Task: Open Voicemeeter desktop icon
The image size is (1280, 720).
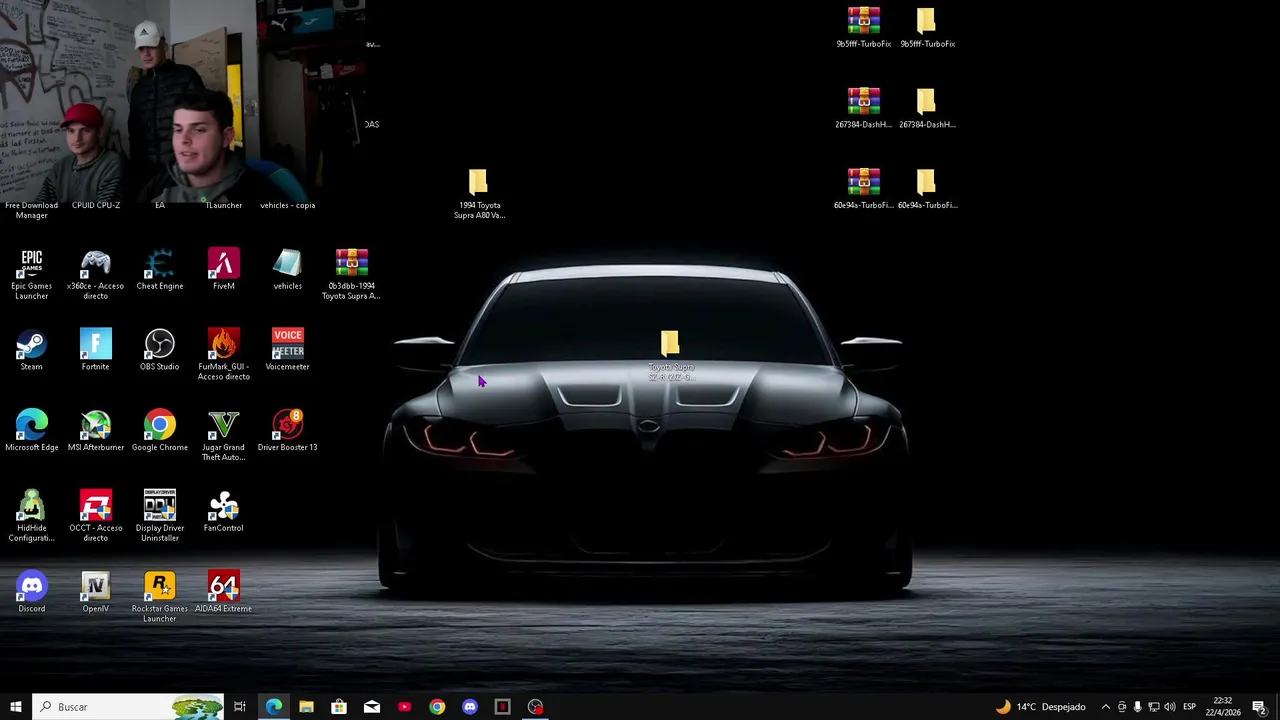Action: (x=288, y=350)
